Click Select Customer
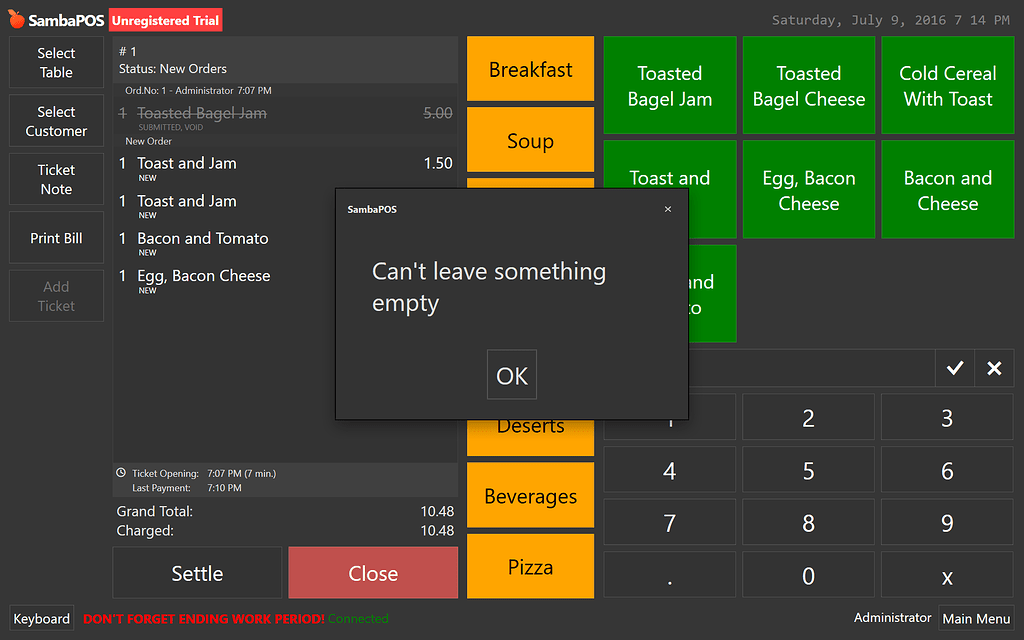Screen dimensions: 1024x640 point(55,120)
